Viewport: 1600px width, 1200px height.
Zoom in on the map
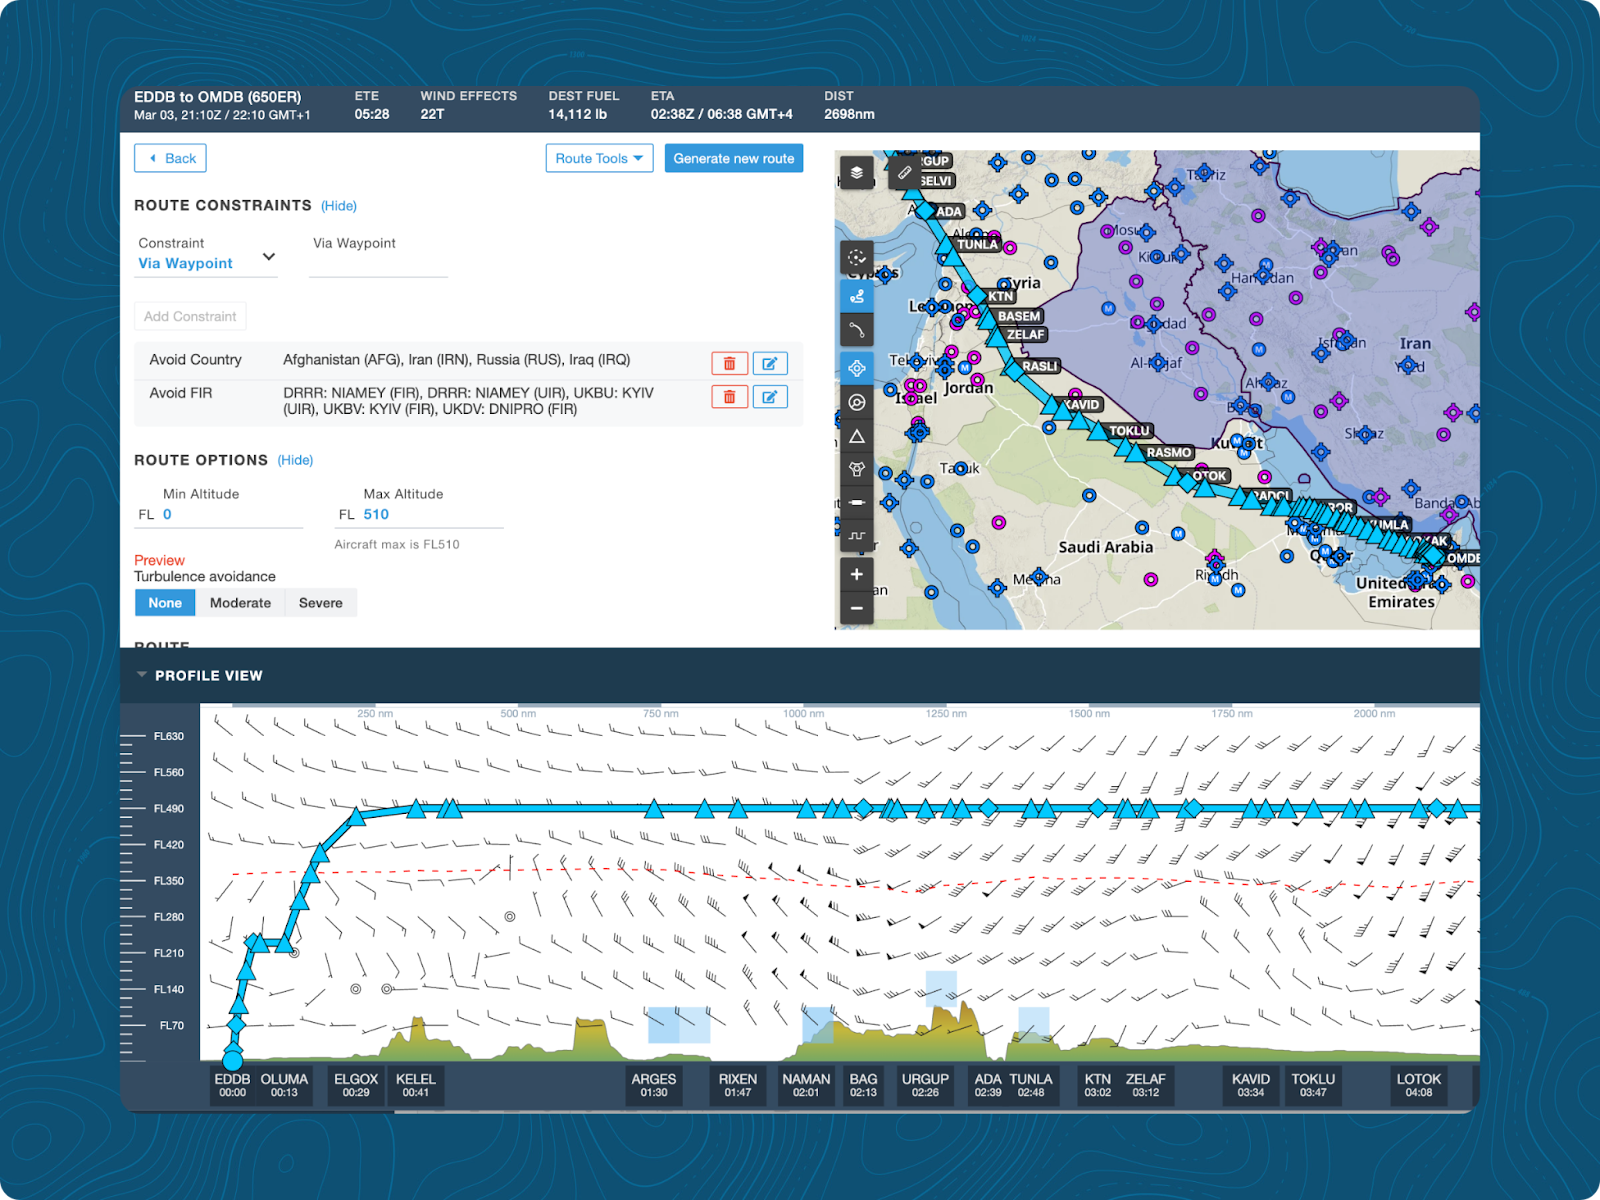(857, 574)
